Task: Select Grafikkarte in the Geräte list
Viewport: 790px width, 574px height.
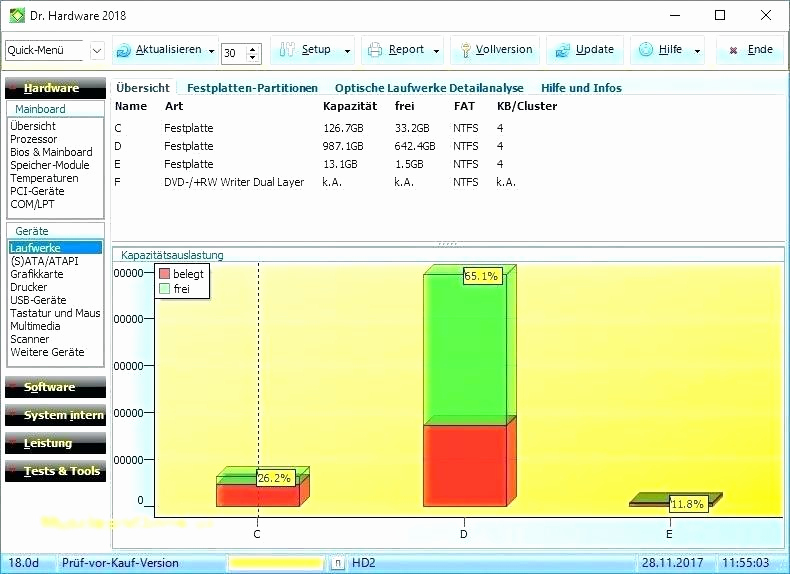Action: [x=36, y=273]
